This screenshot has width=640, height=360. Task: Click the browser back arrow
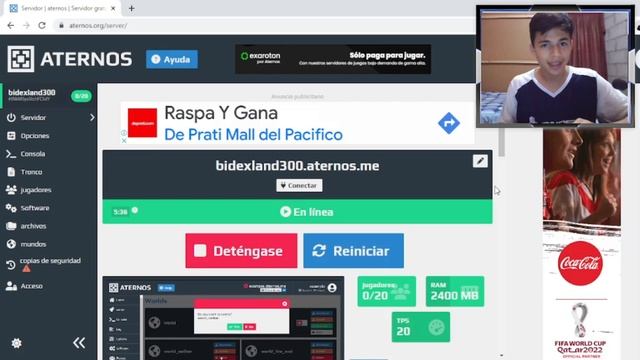click(11, 25)
